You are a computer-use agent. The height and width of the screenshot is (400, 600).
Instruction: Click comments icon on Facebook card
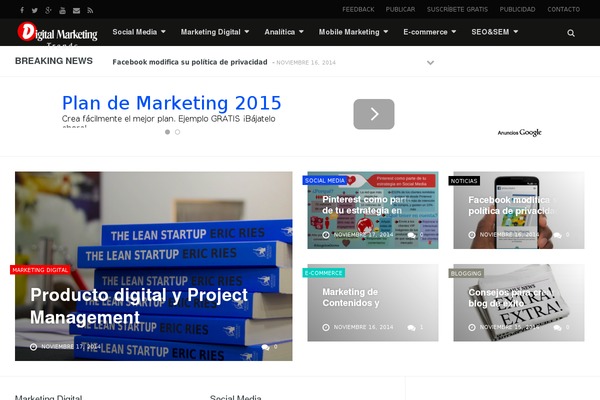click(x=558, y=235)
